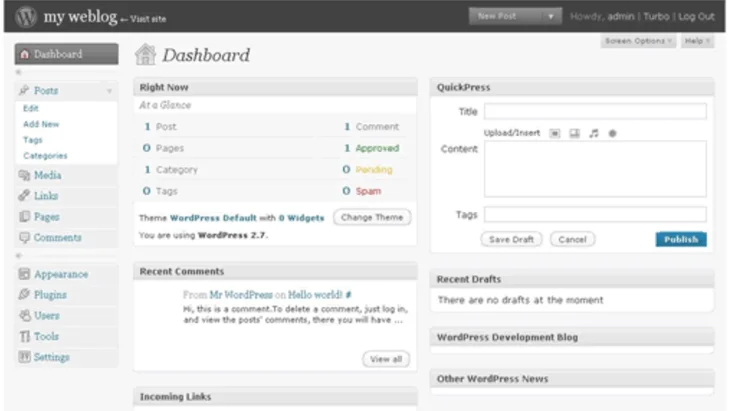The height and width of the screenshot is (411, 730).
Task: Click the Spam comments link
Action: coord(368,191)
